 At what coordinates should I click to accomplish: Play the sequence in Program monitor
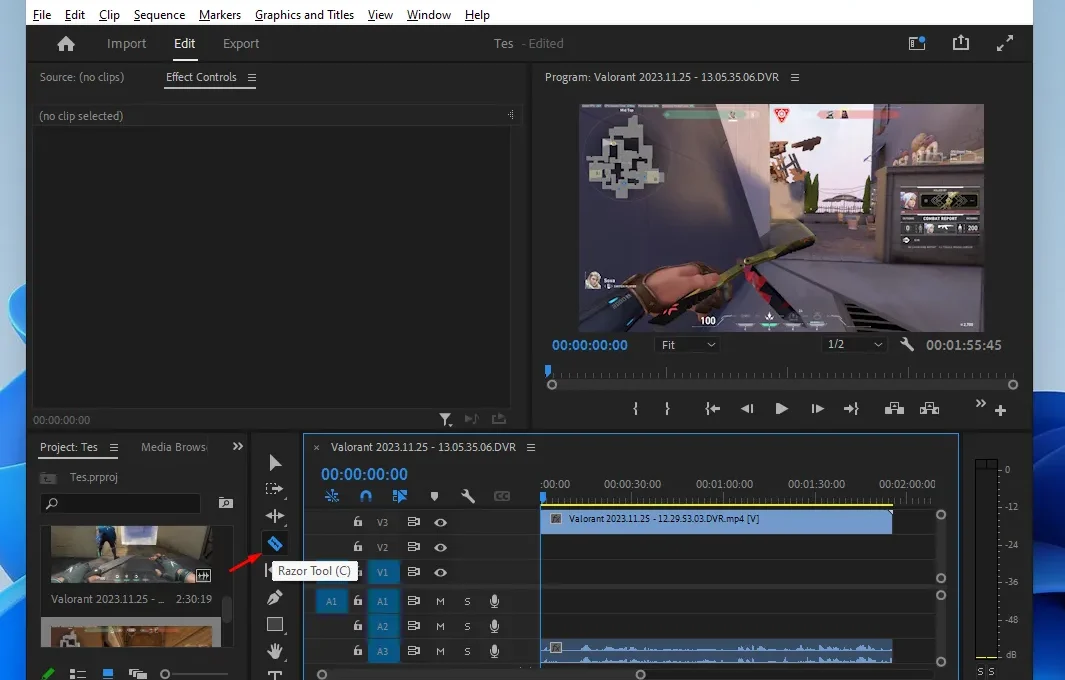[782, 408]
